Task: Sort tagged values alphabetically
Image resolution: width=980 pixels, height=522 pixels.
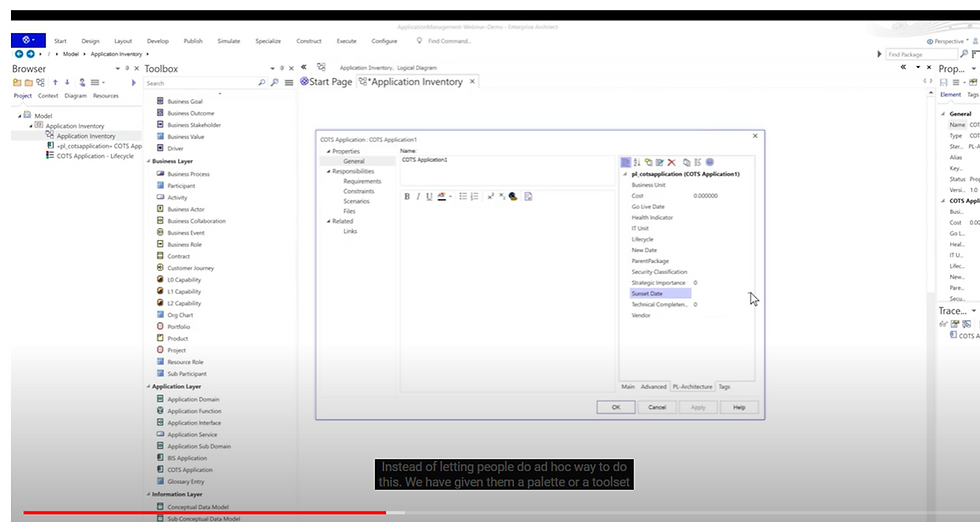Action: [637, 163]
